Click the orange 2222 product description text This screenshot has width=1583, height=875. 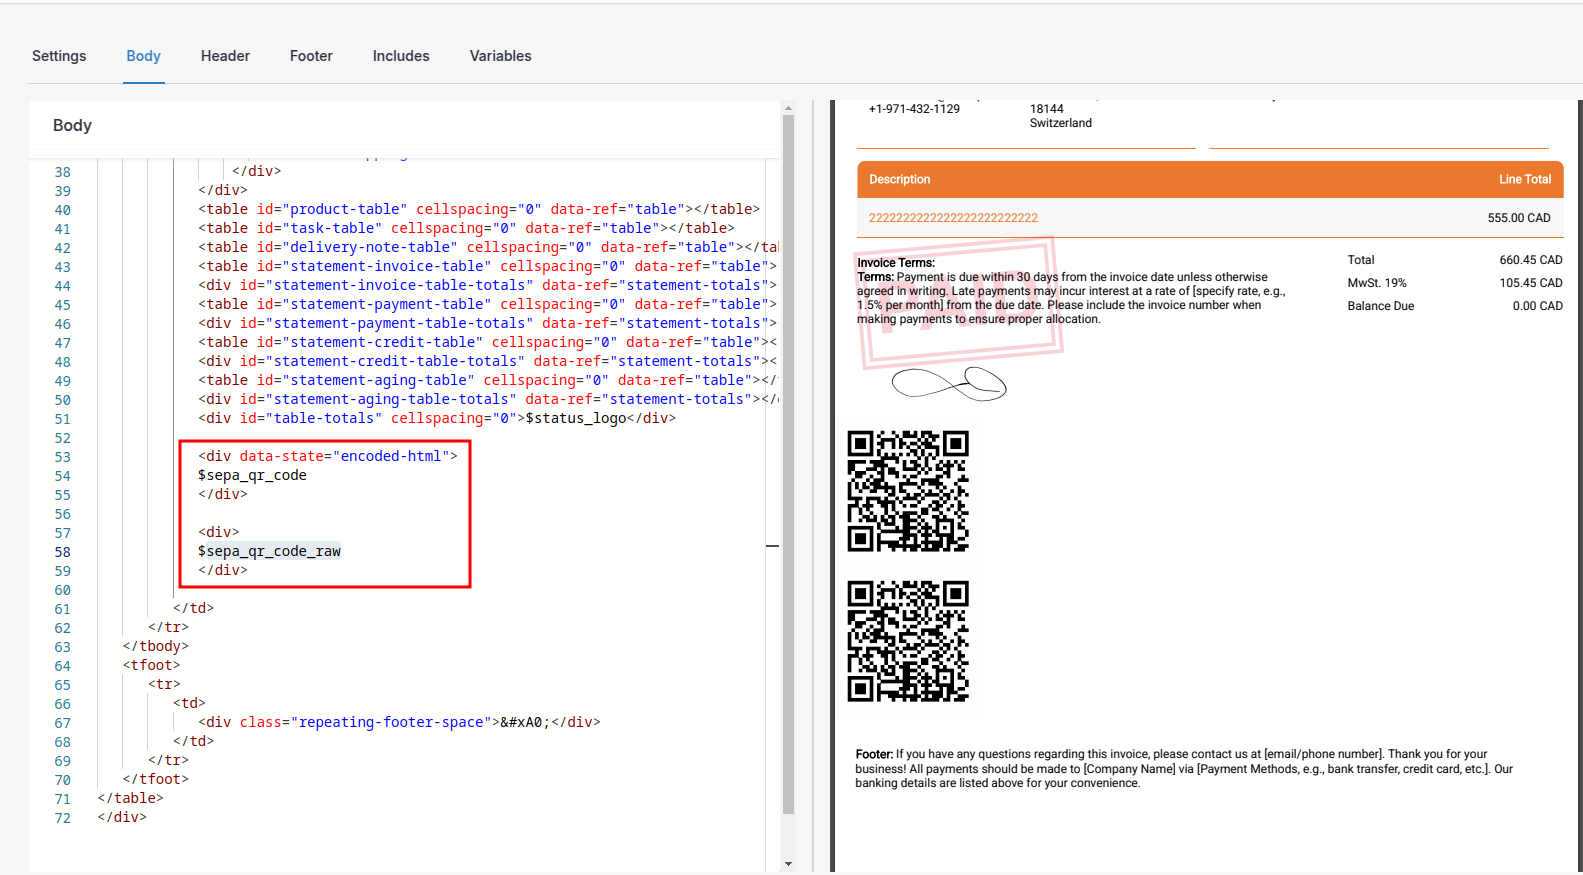point(953,218)
